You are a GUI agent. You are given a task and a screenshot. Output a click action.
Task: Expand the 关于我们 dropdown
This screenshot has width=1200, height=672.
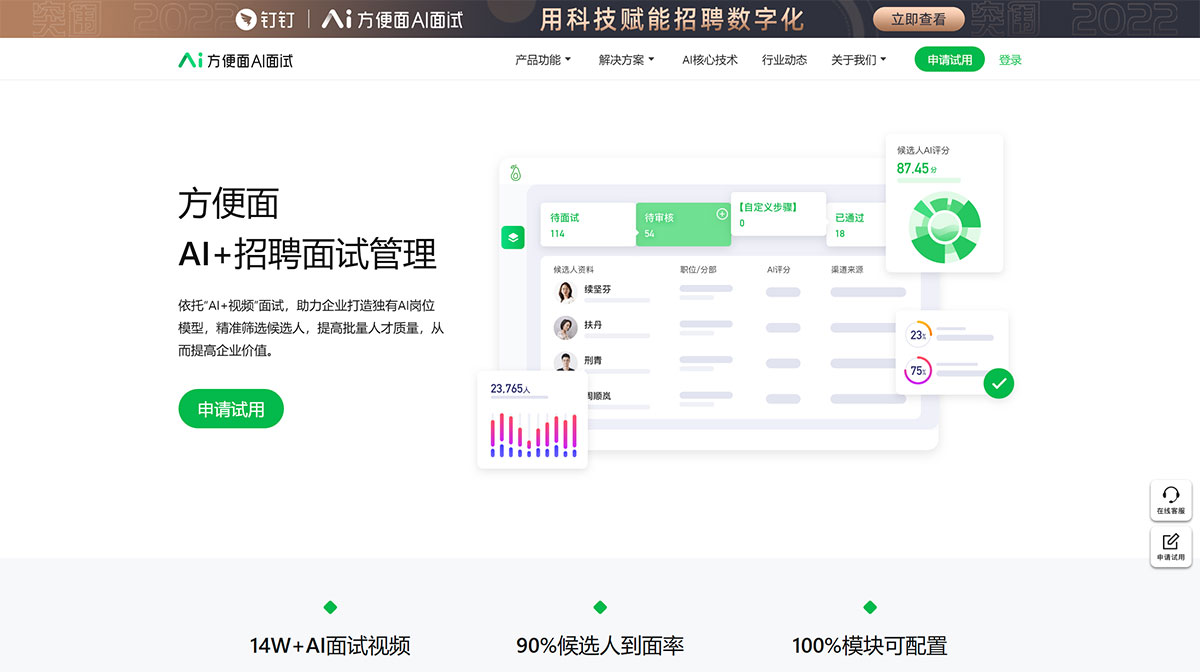(x=857, y=59)
